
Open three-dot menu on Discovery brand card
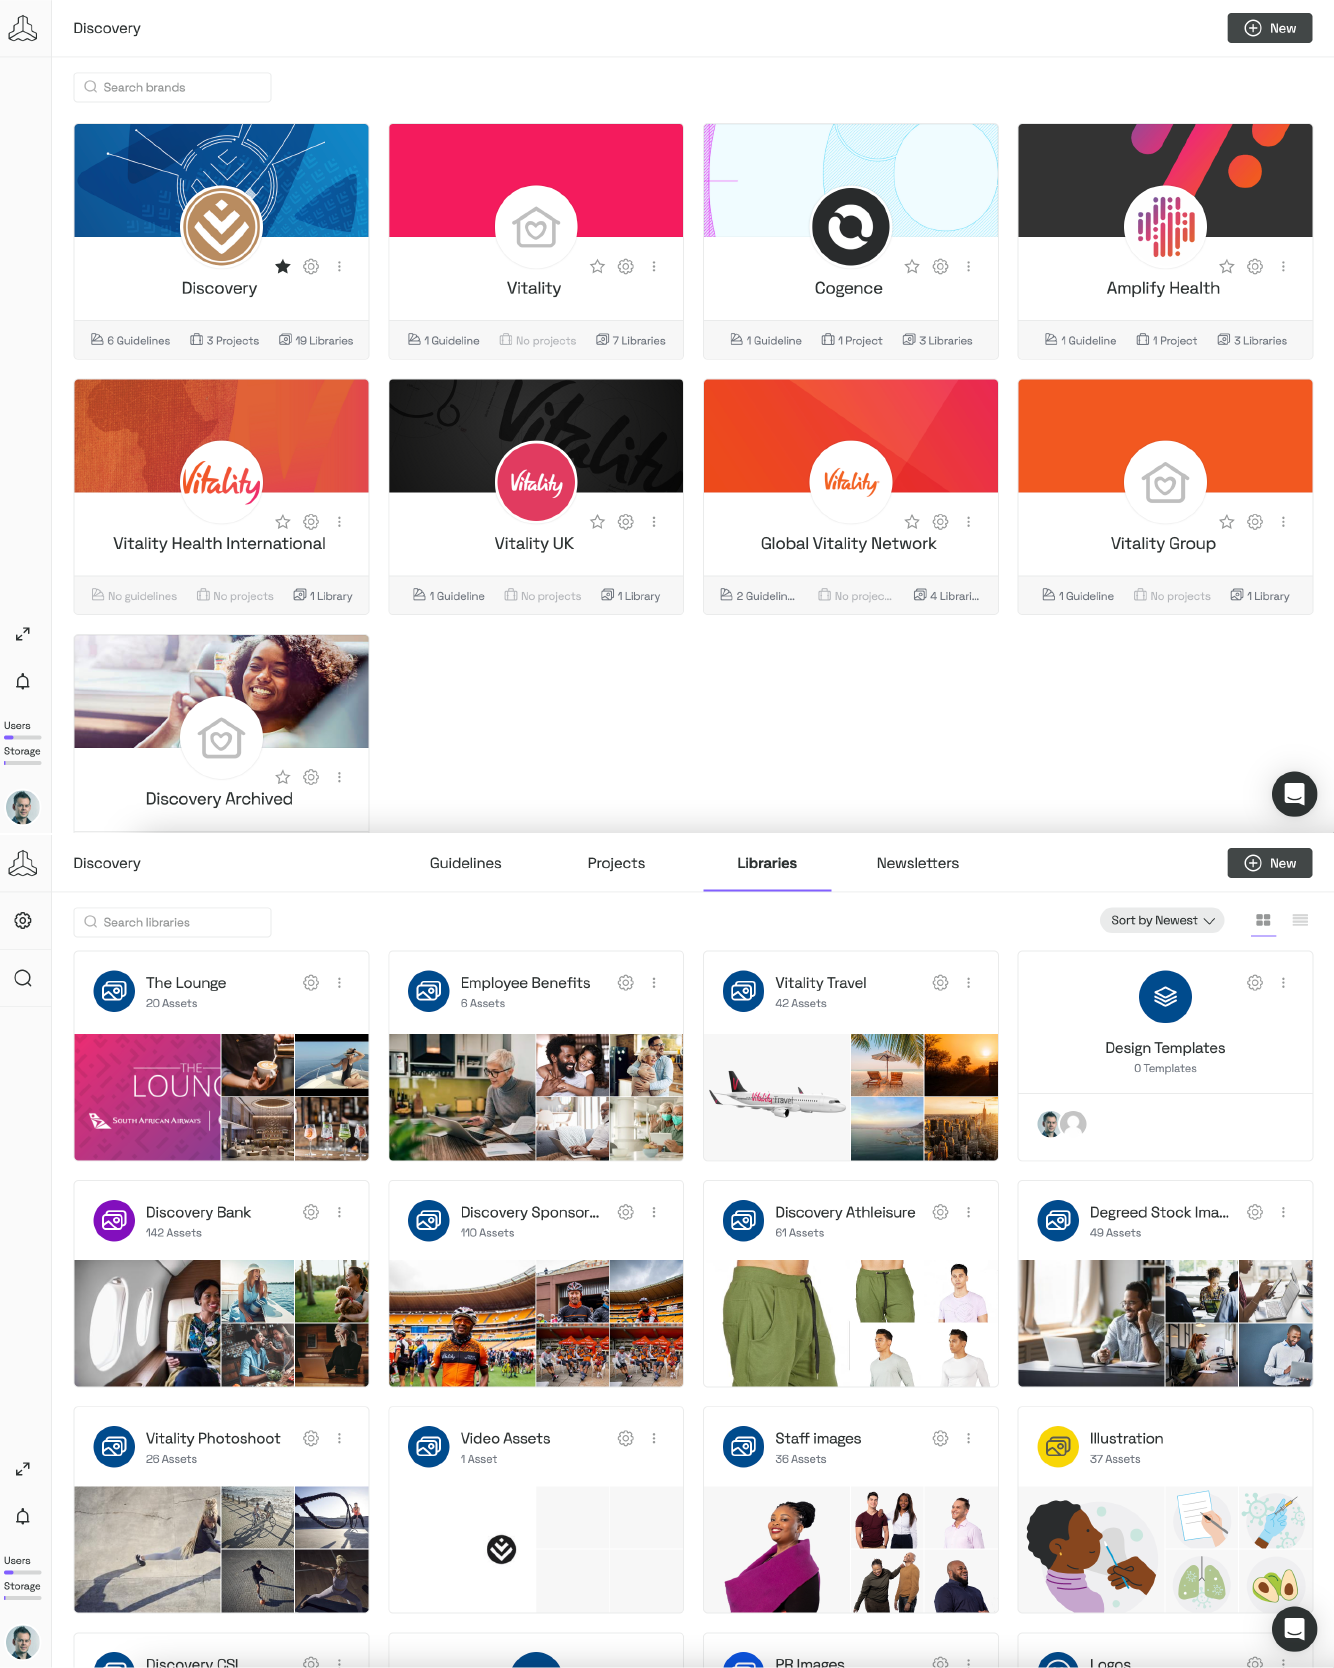point(340,267)
